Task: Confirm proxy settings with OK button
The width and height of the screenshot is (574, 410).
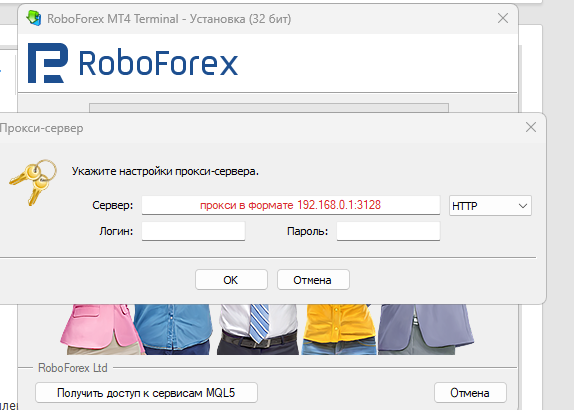Action: tap(231, 280)
